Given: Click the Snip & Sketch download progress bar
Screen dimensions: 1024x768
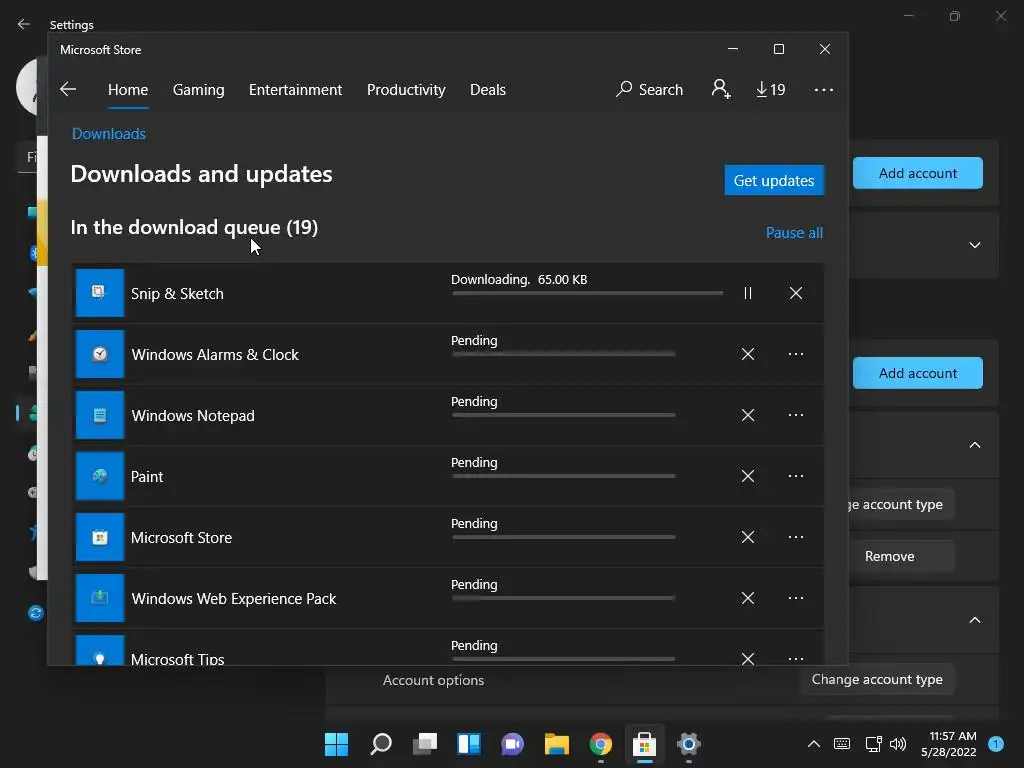Looking at the screenshot, I should (587, 294).
